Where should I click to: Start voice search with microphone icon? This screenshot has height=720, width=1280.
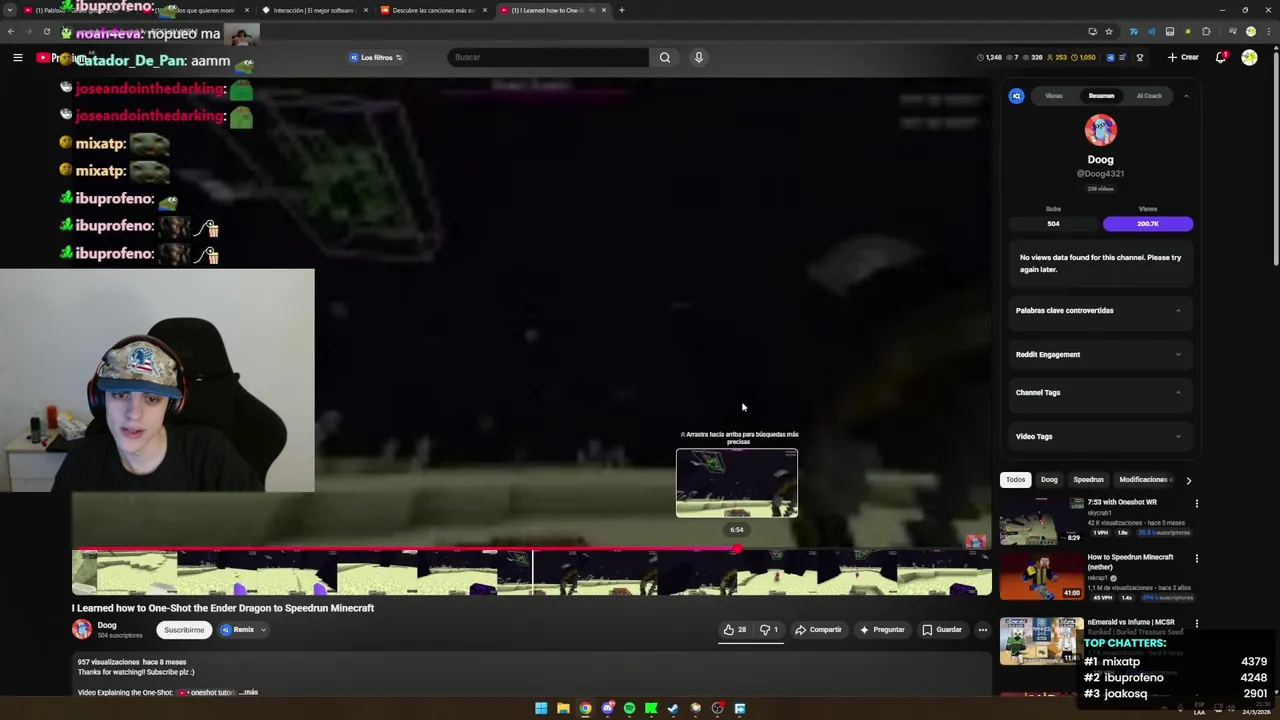coord(699,57)
